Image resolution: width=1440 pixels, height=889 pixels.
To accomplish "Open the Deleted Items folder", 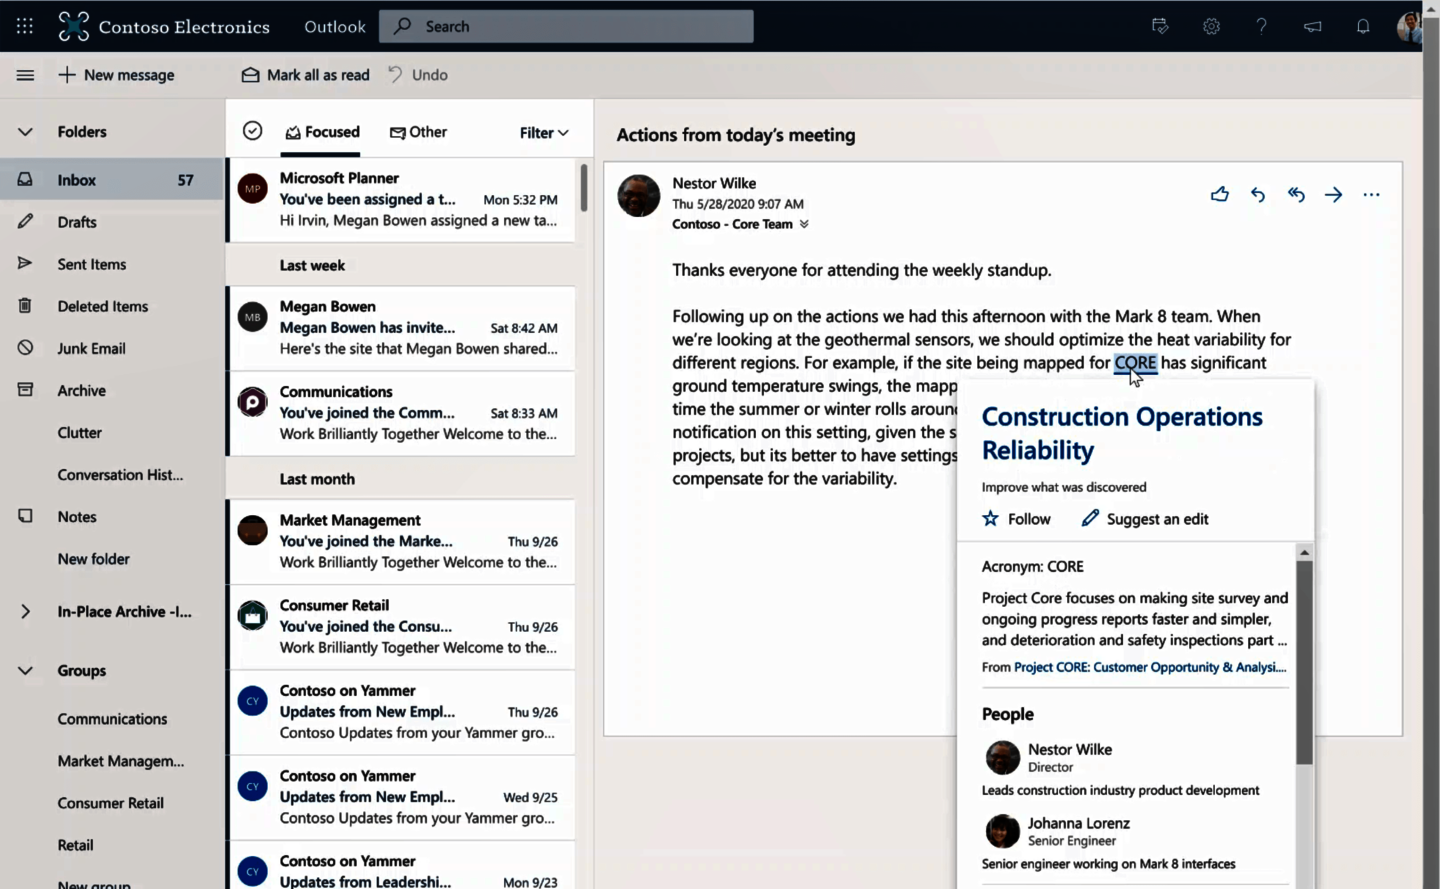I will pyautogui.click(x=112, y=306).
